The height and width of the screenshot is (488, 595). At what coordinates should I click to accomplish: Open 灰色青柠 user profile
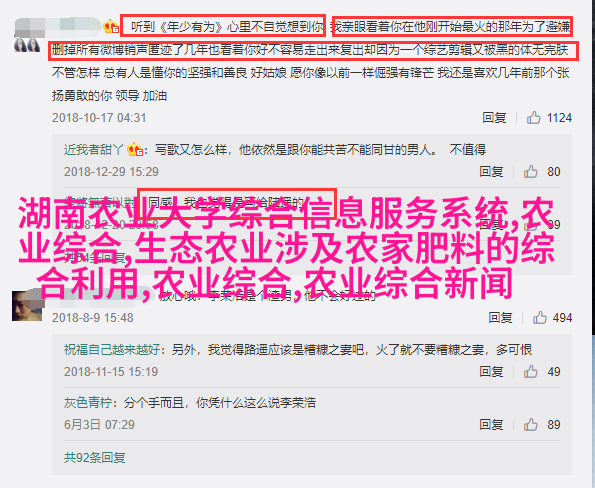point(88,403)
